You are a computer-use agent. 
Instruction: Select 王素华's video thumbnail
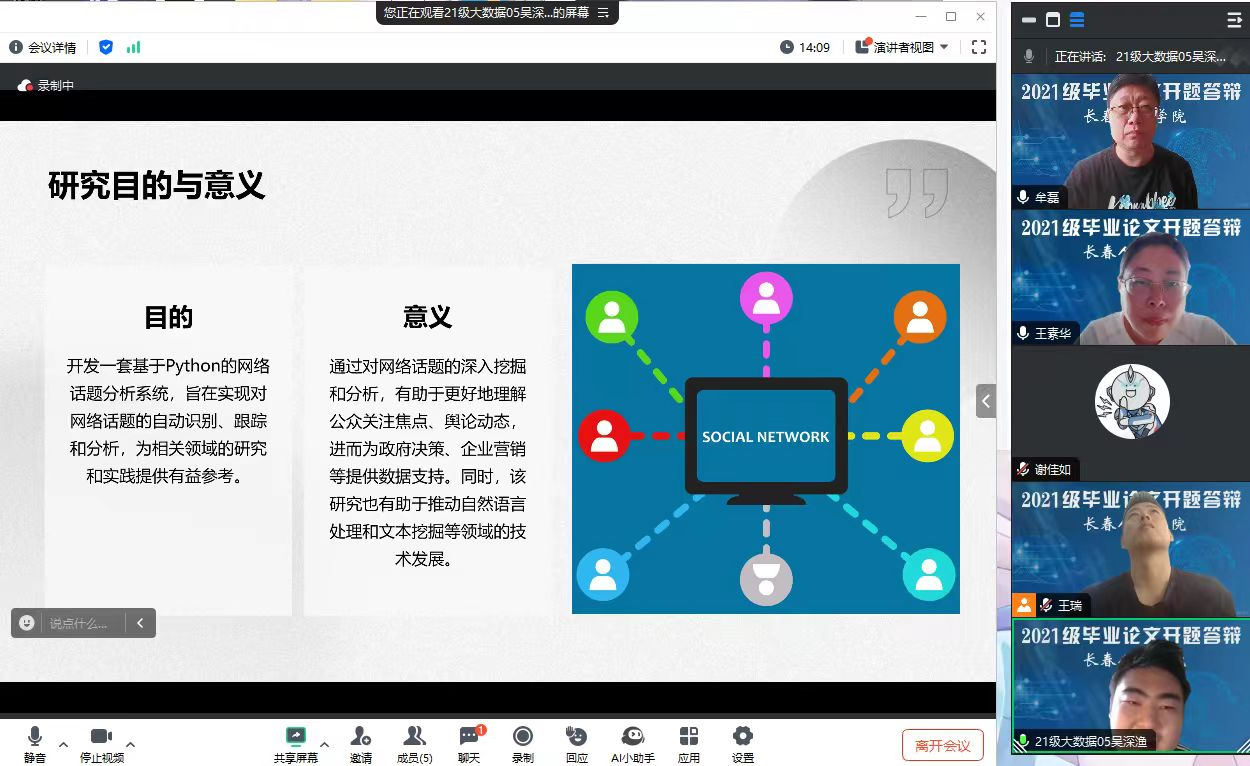coord(1131,277)
